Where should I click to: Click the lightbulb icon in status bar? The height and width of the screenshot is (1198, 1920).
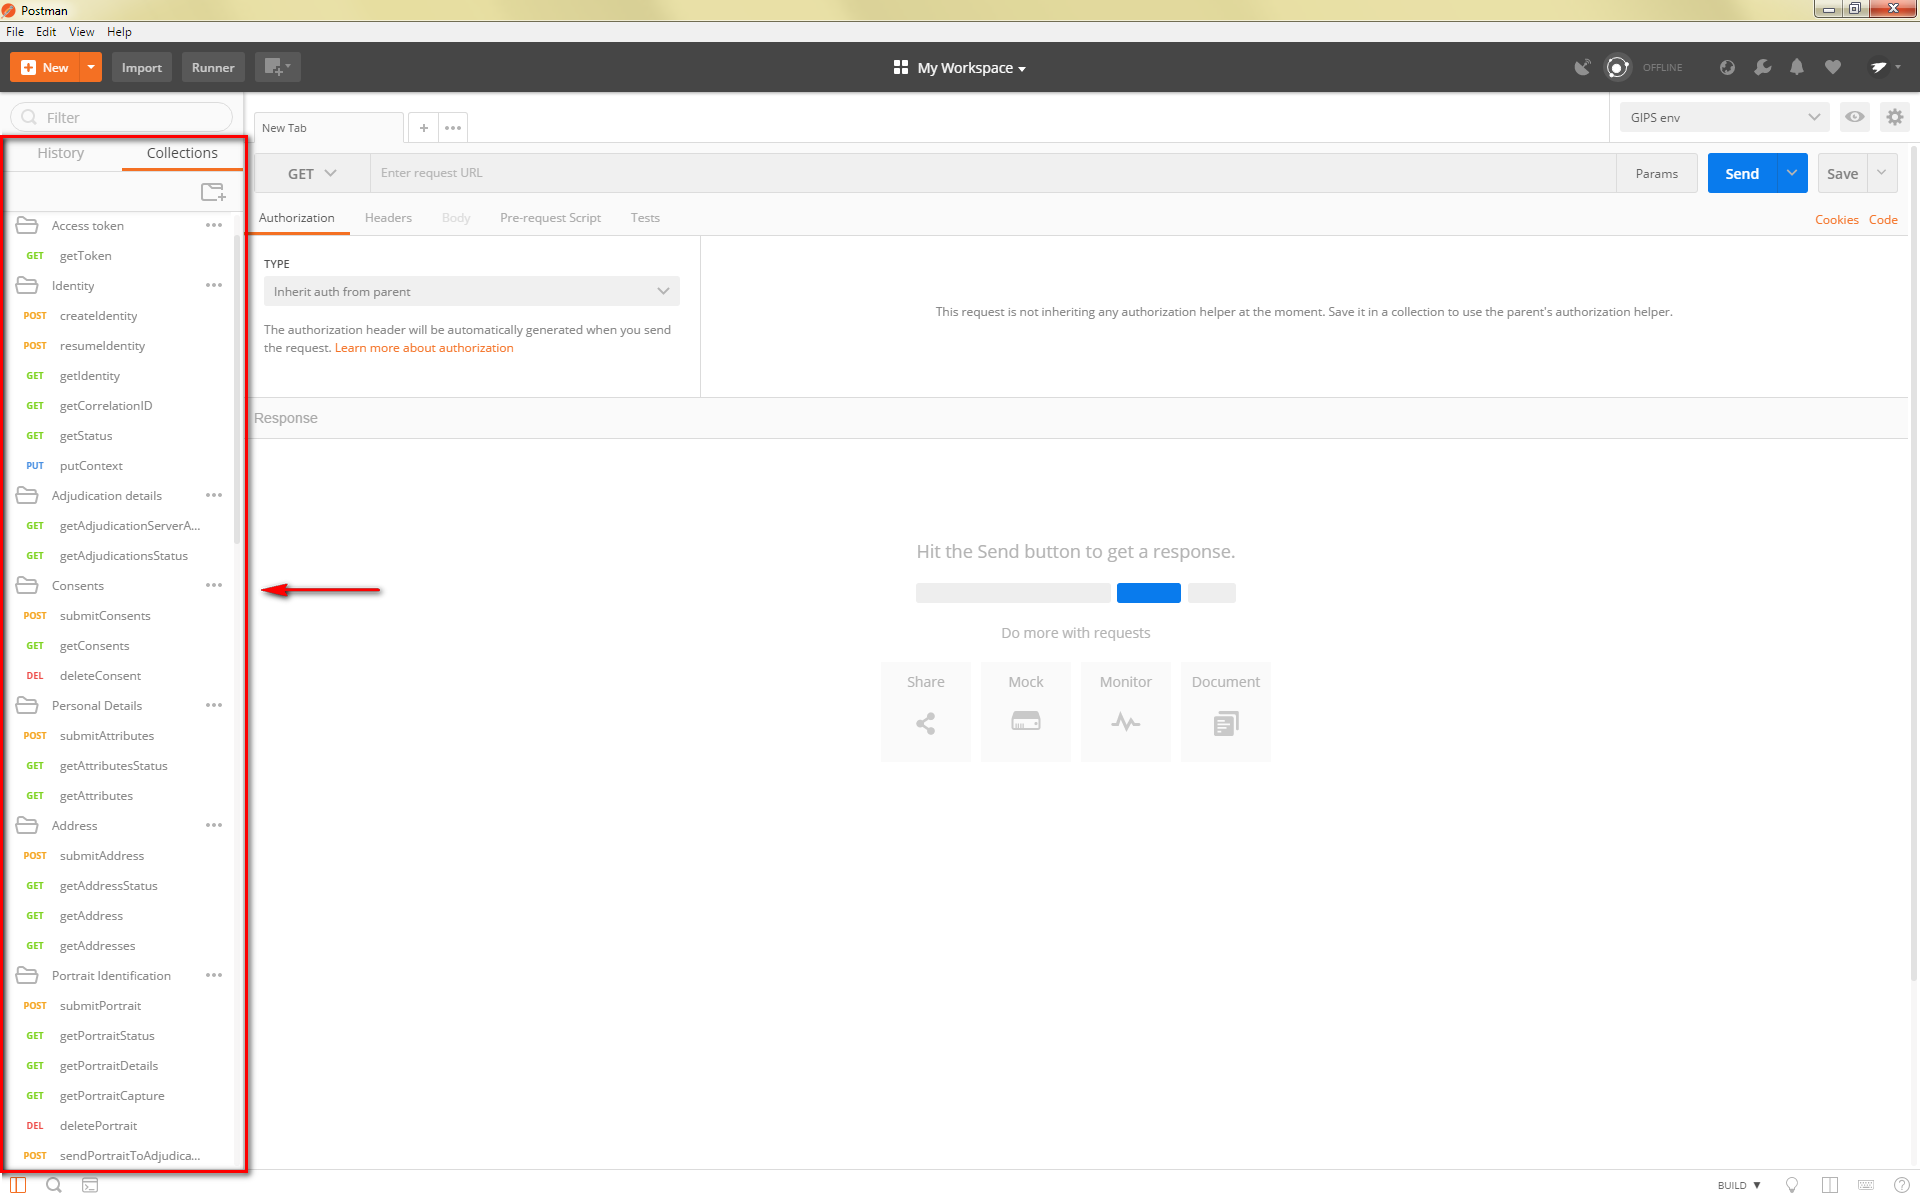(x=1792, y=1185)
